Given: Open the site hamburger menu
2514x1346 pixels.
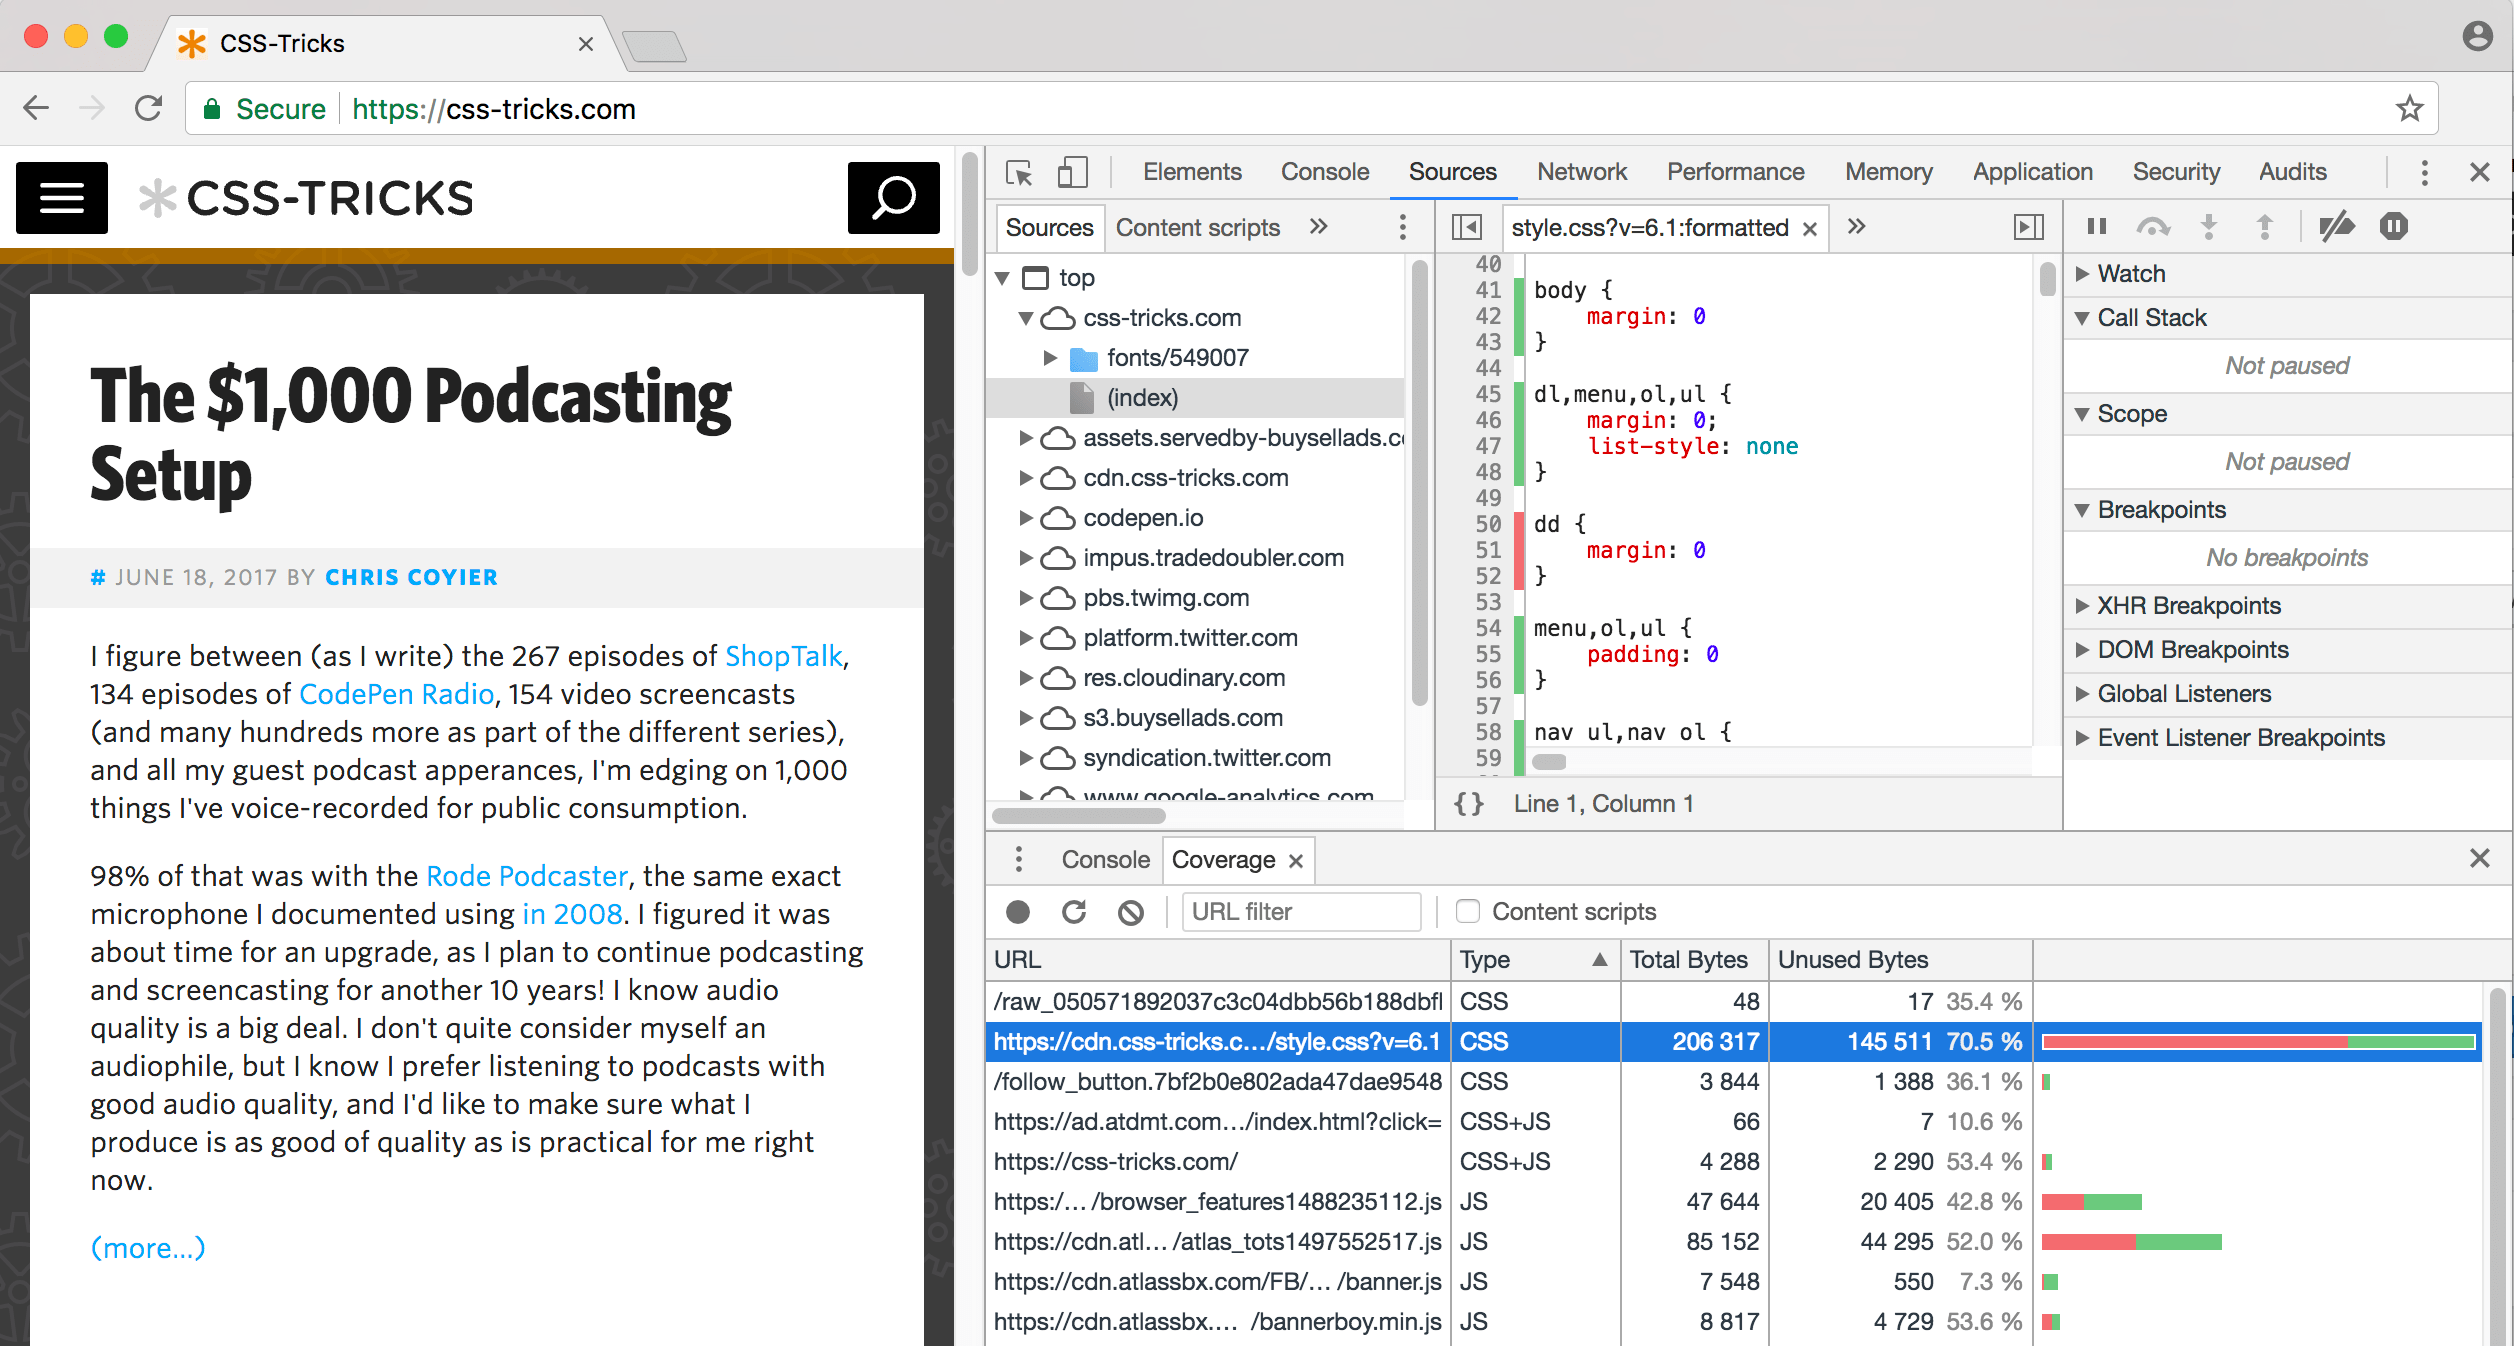Looking at the screenshot, I should click(62, 198).
